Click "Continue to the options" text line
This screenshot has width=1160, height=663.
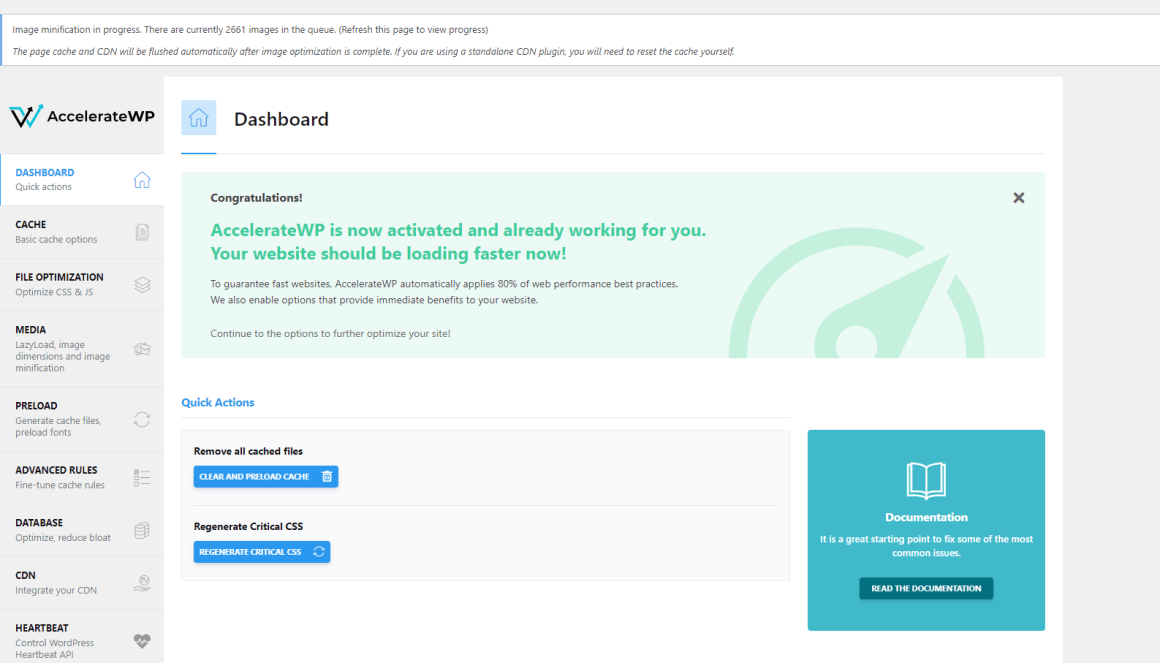(330, 334)
